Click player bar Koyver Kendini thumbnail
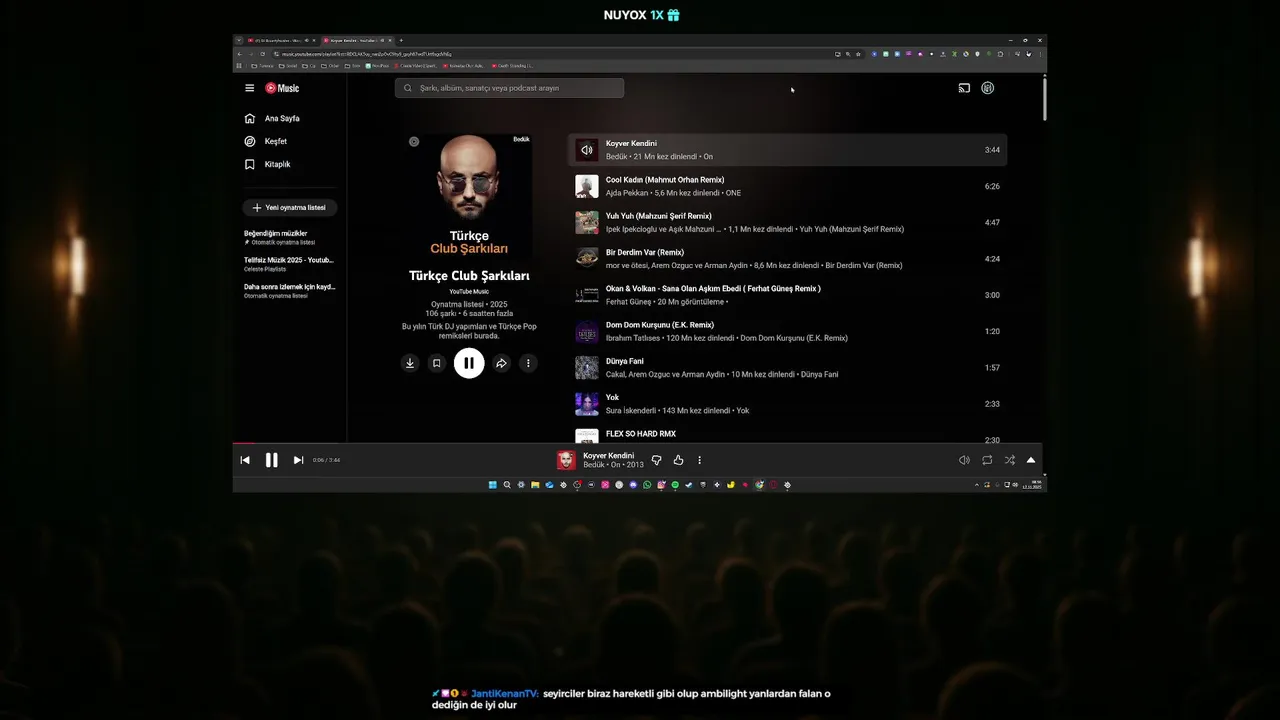This screenshot has width=1280, height=720. (x=566, y=460)
